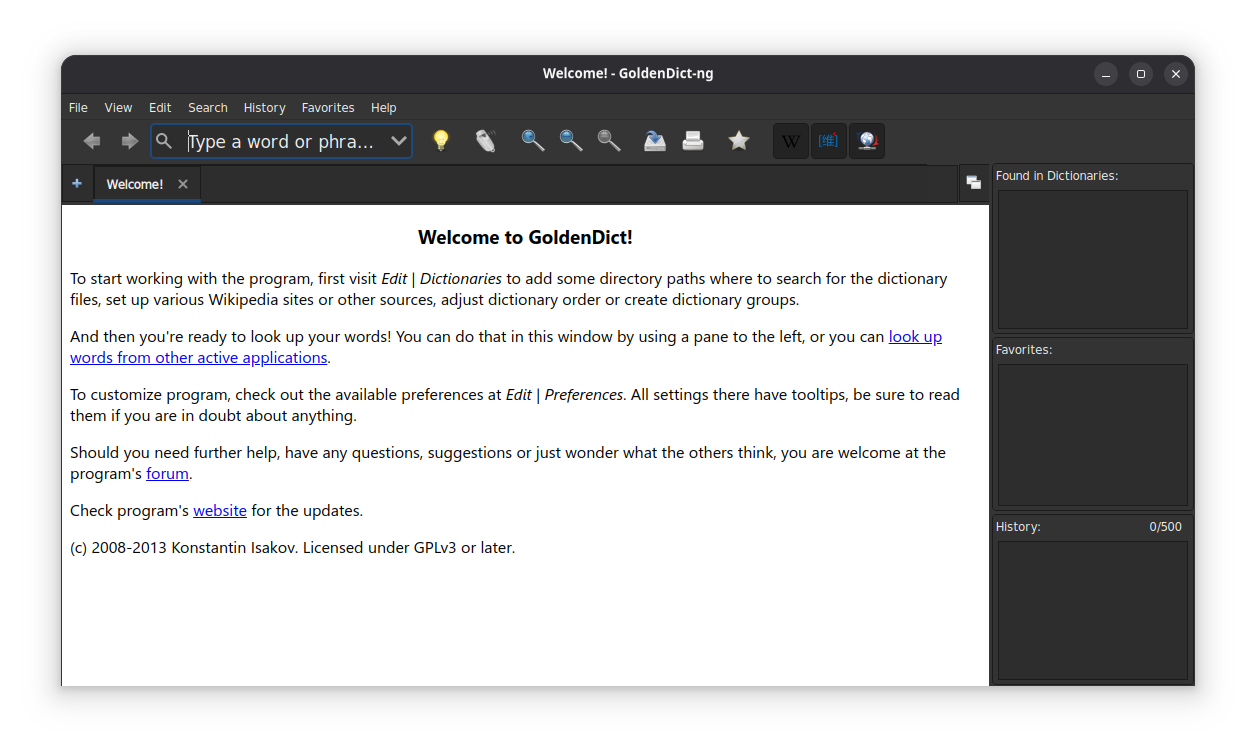Screen dimensions: 1256x753
Task: Click the zoom out magnifier icon
Action: (x=571, y=141)
